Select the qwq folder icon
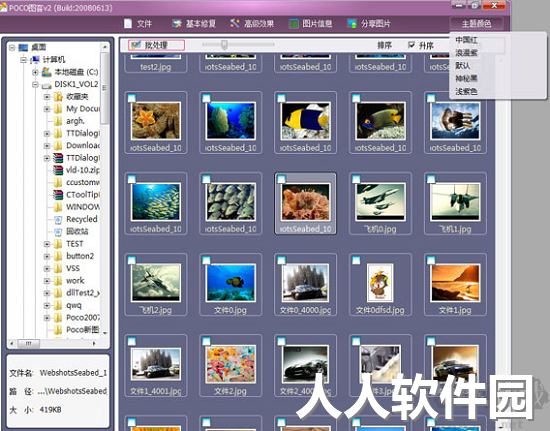 click(x=58, y=305)
